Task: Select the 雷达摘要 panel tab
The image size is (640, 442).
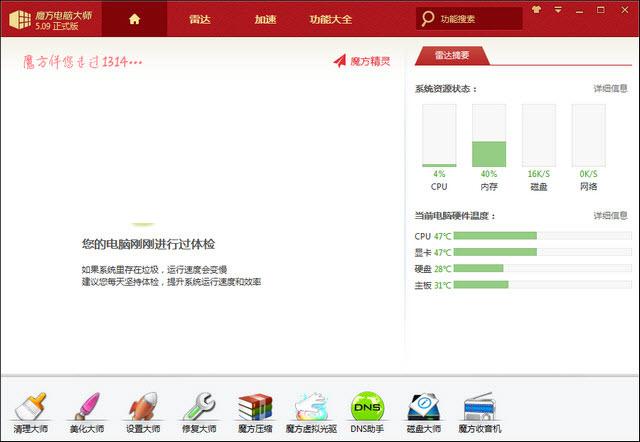Action: [x=452, y=55]
